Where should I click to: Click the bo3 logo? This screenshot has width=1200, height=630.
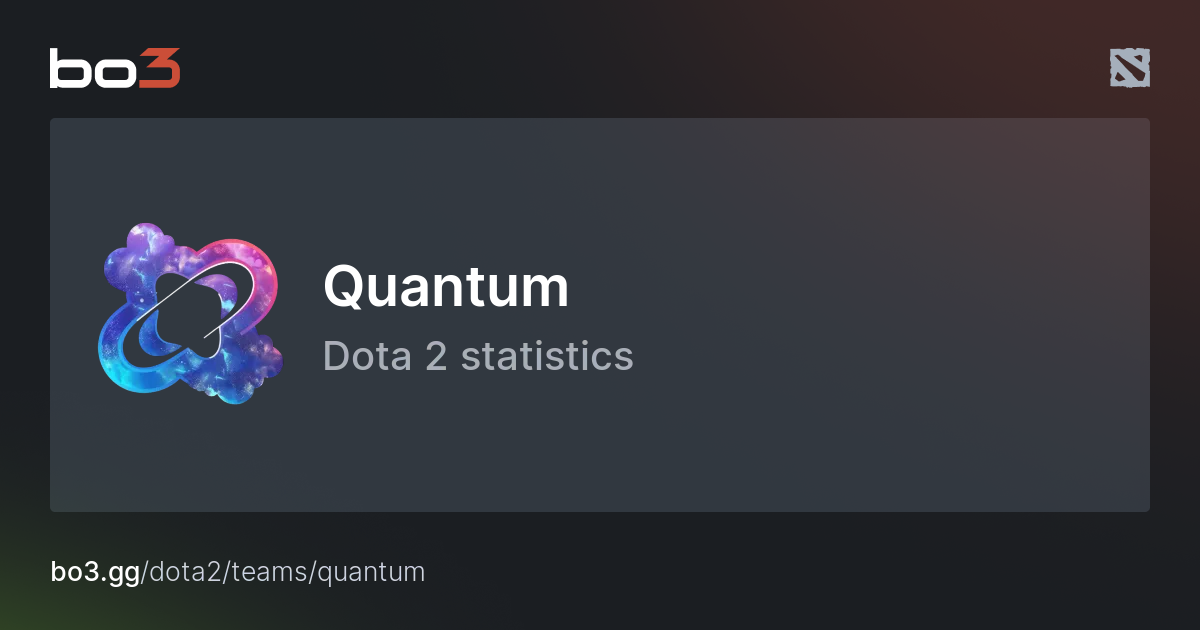click(x=115, y=68)
